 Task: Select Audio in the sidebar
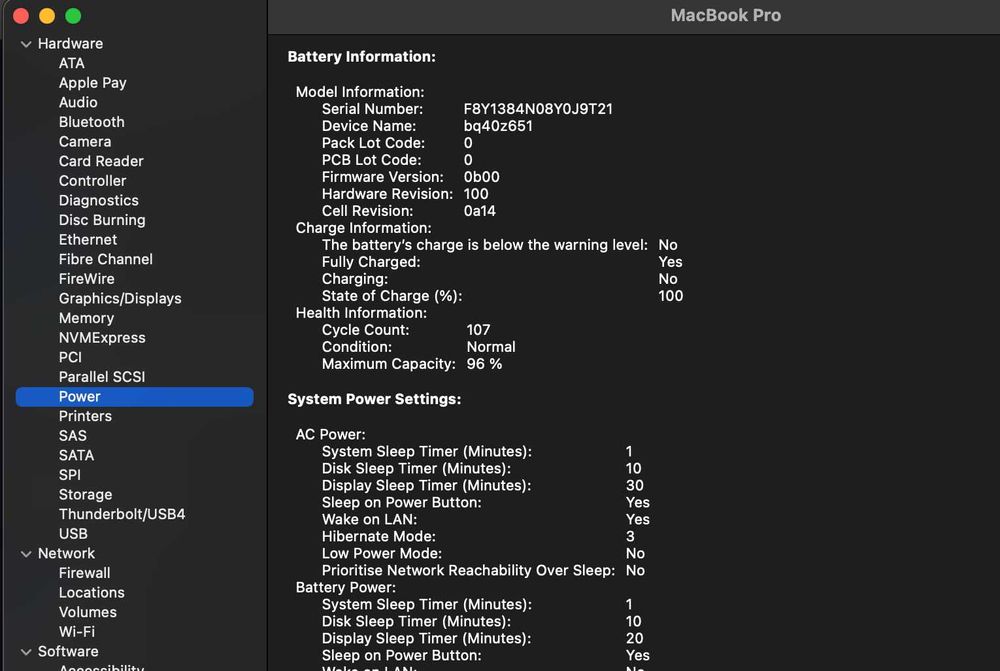pyautogui.click(x=78, y=102)
